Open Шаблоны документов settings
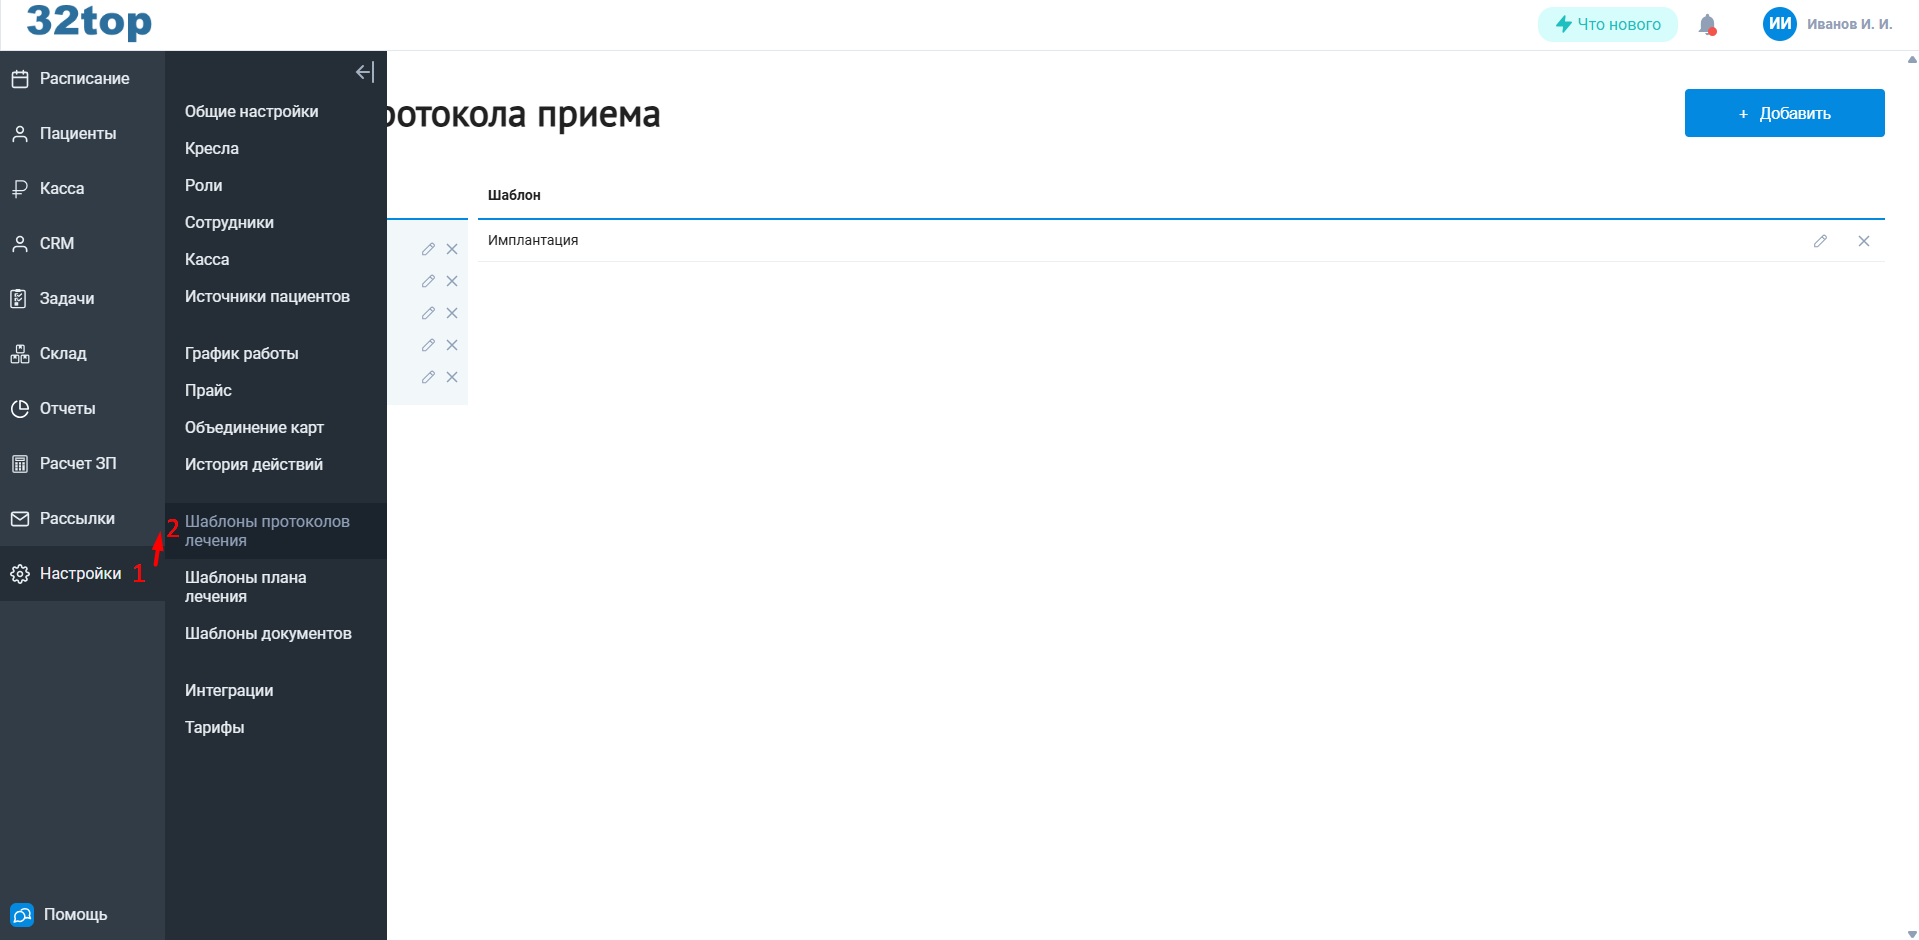Viewport: 1919px width, 940px height. [x=268, y=633]
